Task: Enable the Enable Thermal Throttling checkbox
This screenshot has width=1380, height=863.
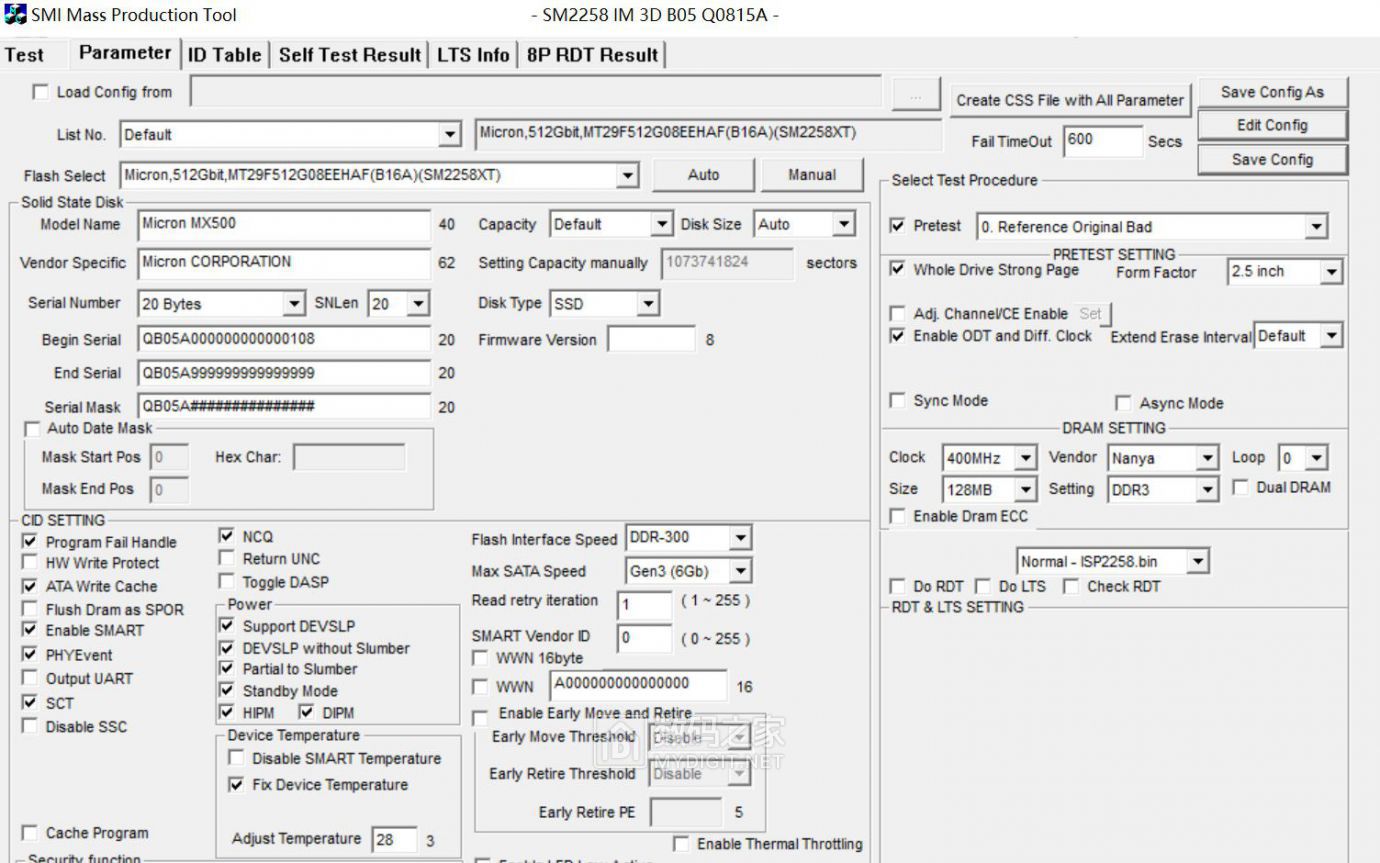Action: point(681,844)
